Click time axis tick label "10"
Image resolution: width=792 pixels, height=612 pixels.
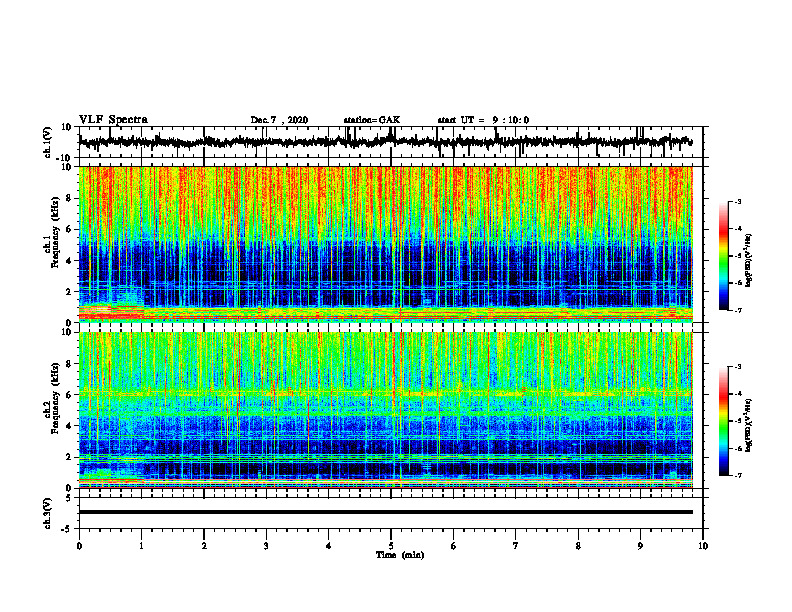[x=703, y=546]
